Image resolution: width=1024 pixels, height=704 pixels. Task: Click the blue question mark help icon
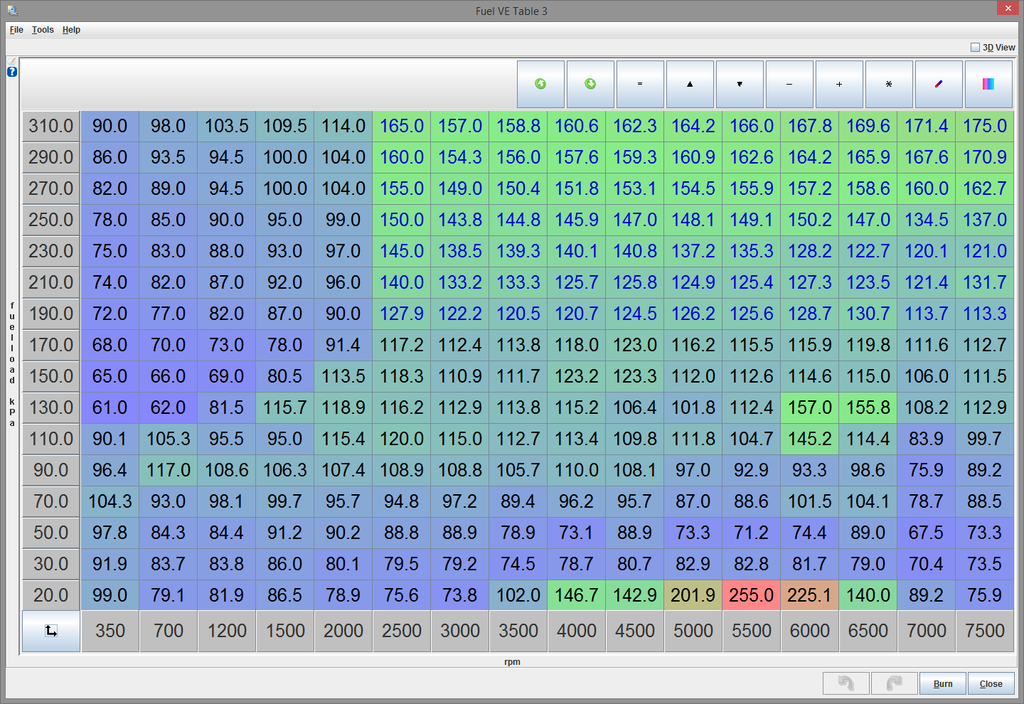[12, 72]
